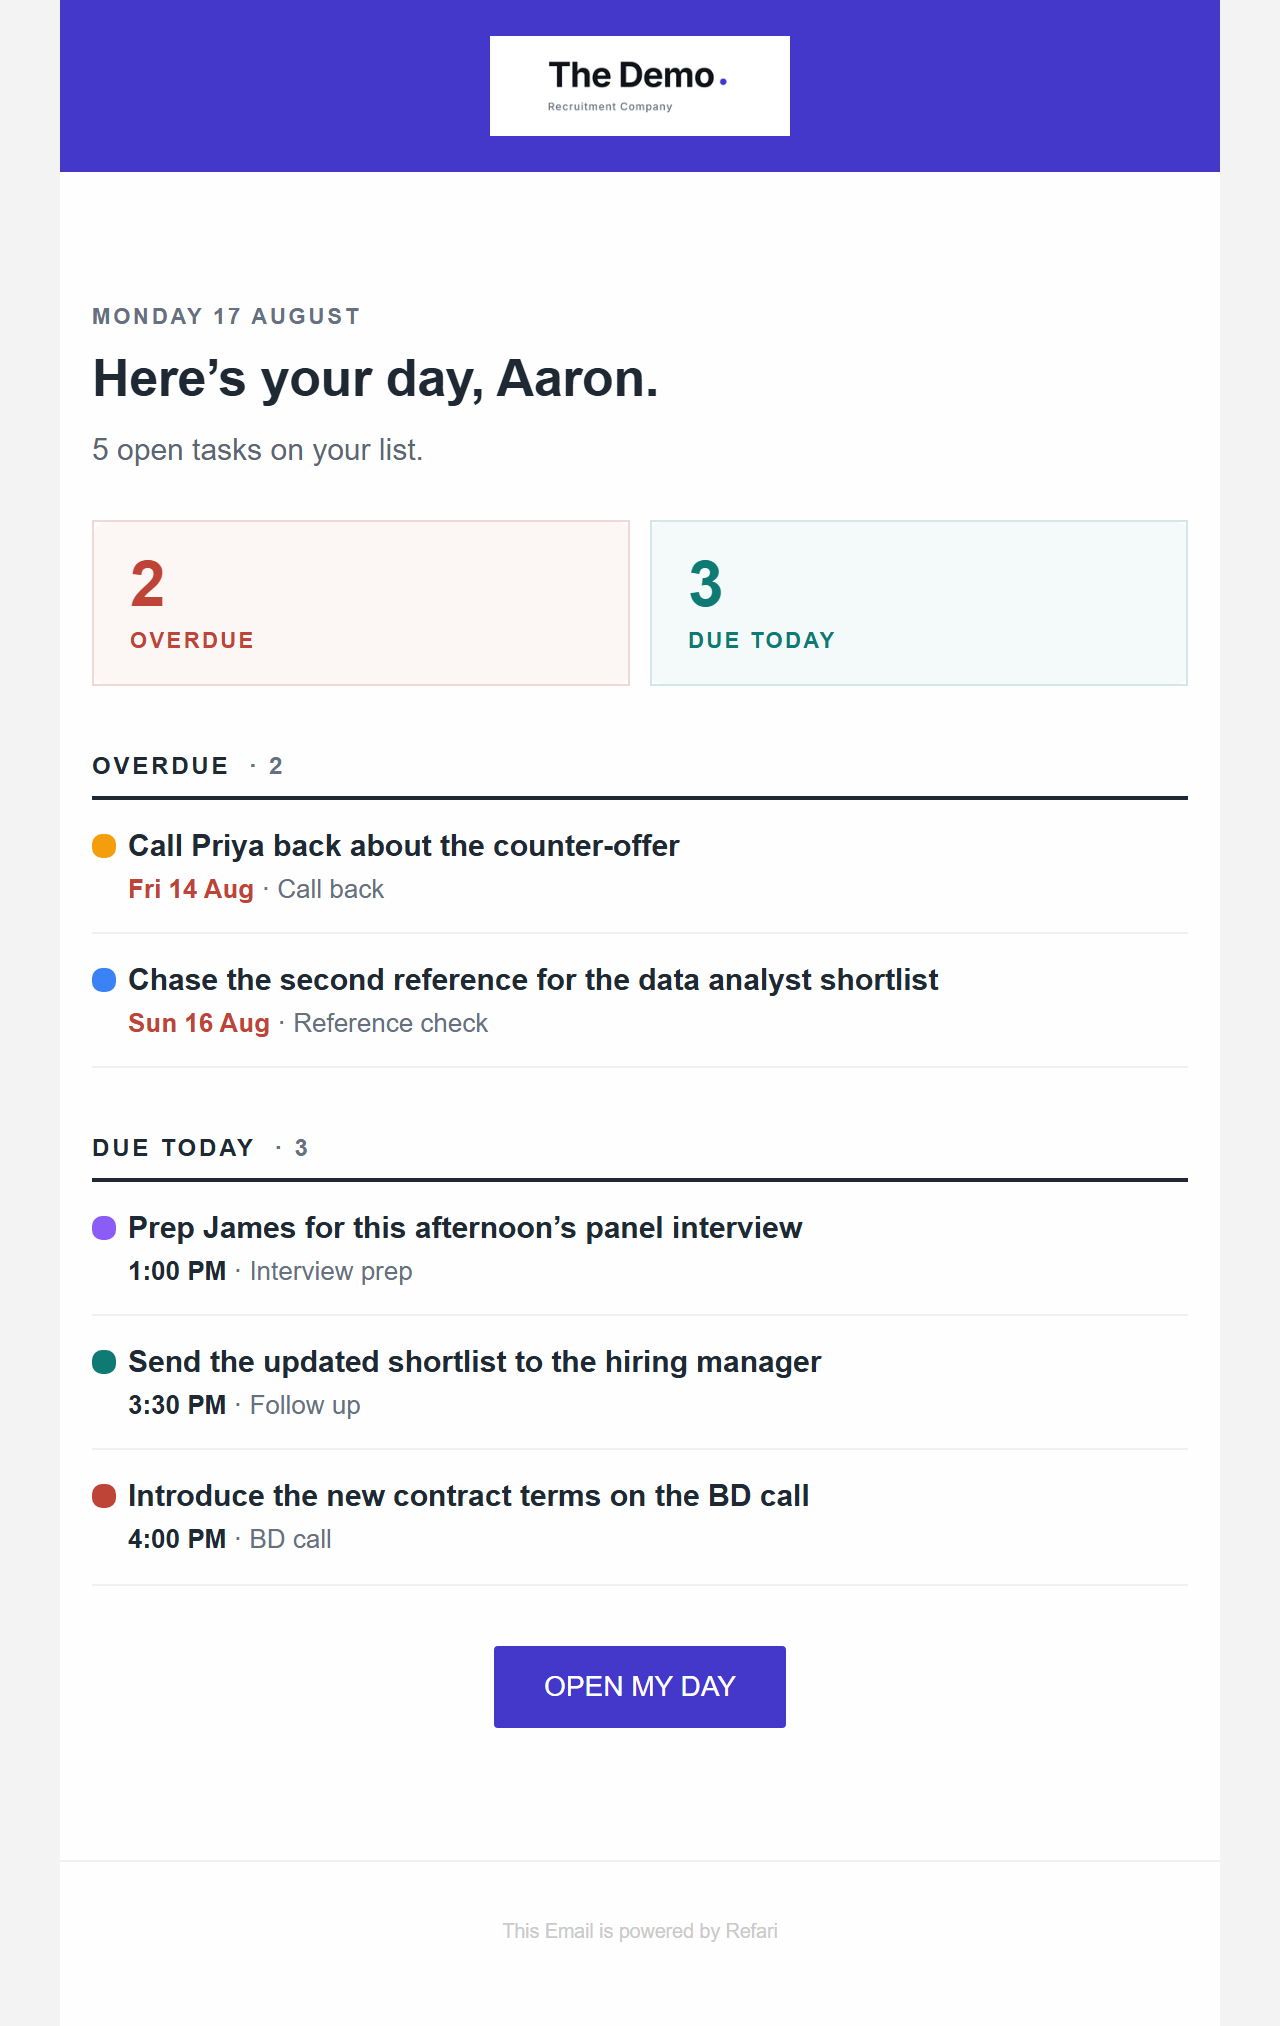This screenshot has height=2026, width=1280.
Task: Open the OPEN MY DAY button
Action: [x=640, y=1687]
